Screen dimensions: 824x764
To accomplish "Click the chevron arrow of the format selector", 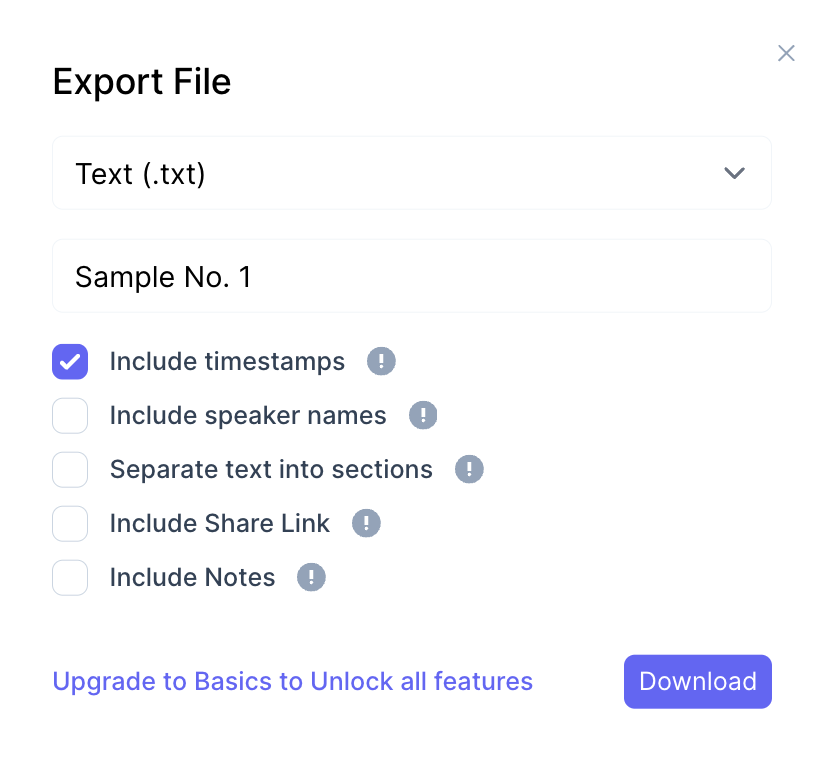I will tap(734, 174).
